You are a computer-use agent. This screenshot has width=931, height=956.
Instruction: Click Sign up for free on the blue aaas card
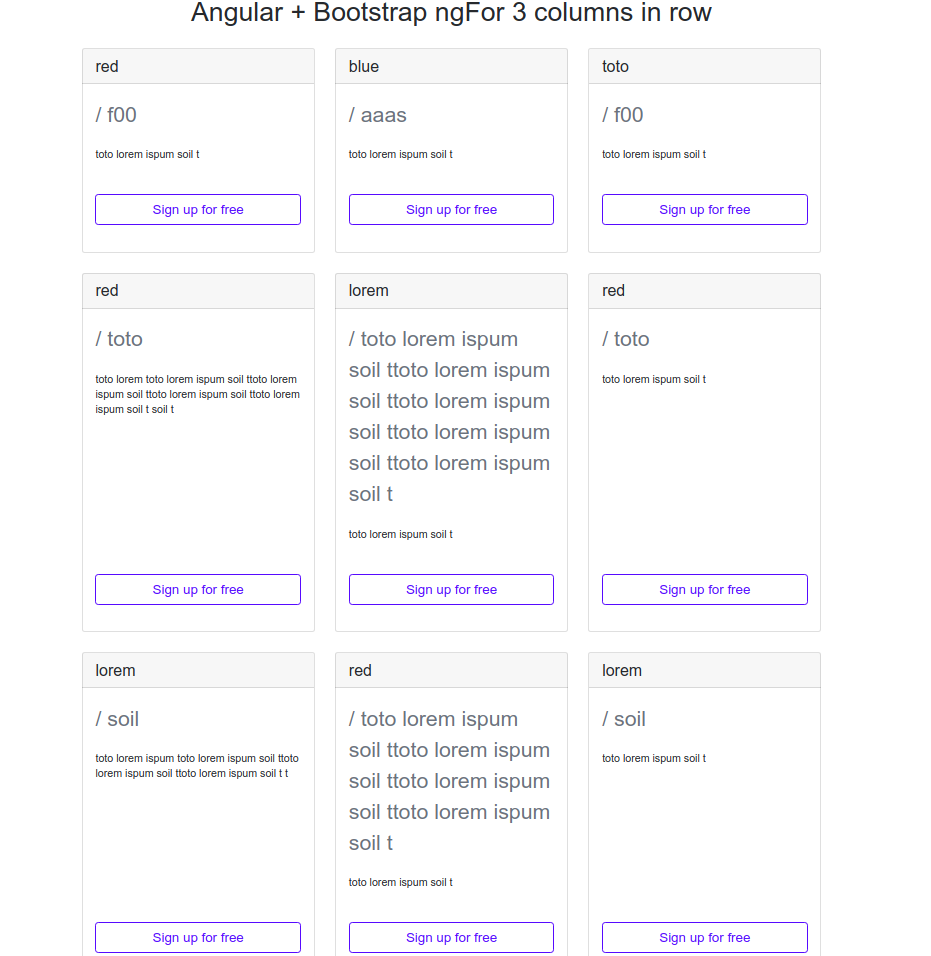pos(451,209)
